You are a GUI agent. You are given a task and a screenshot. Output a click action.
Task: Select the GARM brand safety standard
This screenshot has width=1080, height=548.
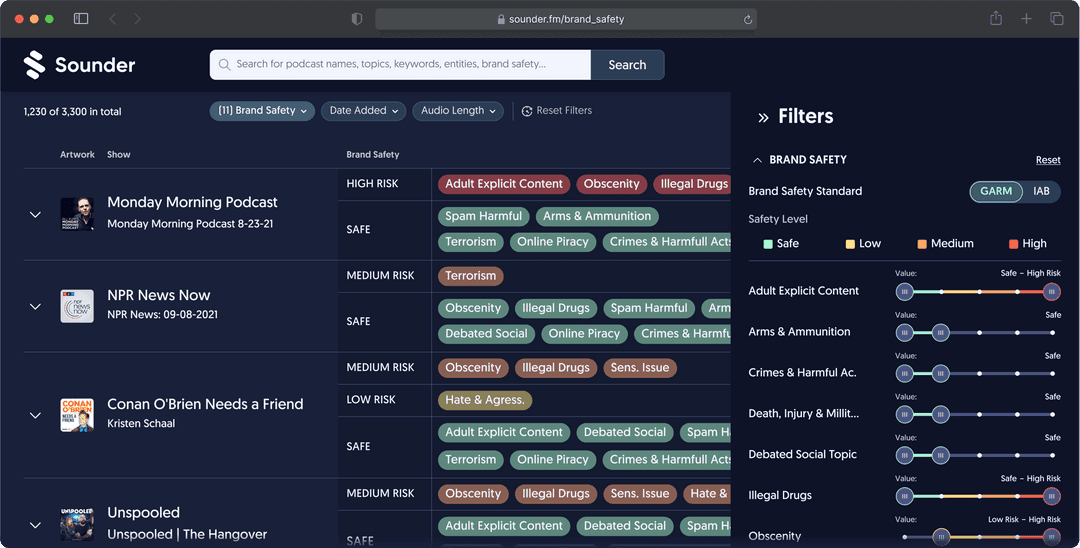[x=995, y=191]
